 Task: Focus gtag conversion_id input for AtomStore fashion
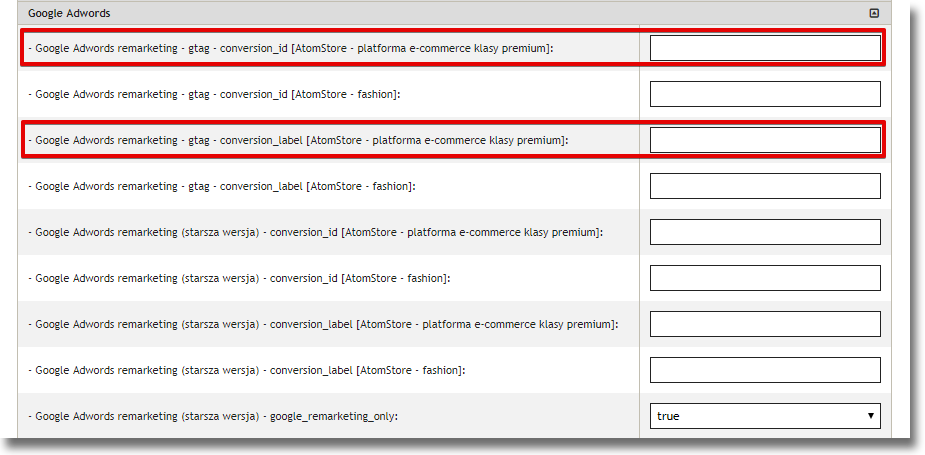click(x=765, y=94)
